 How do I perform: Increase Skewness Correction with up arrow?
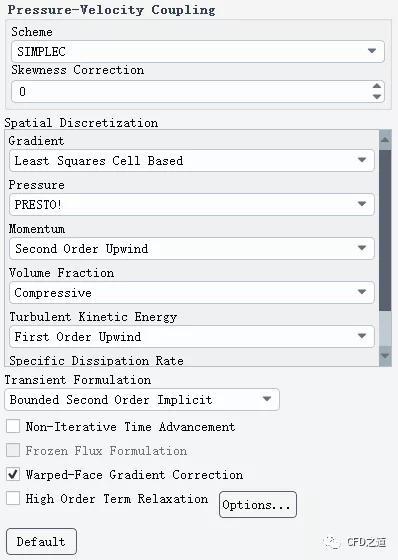(377, 86)
